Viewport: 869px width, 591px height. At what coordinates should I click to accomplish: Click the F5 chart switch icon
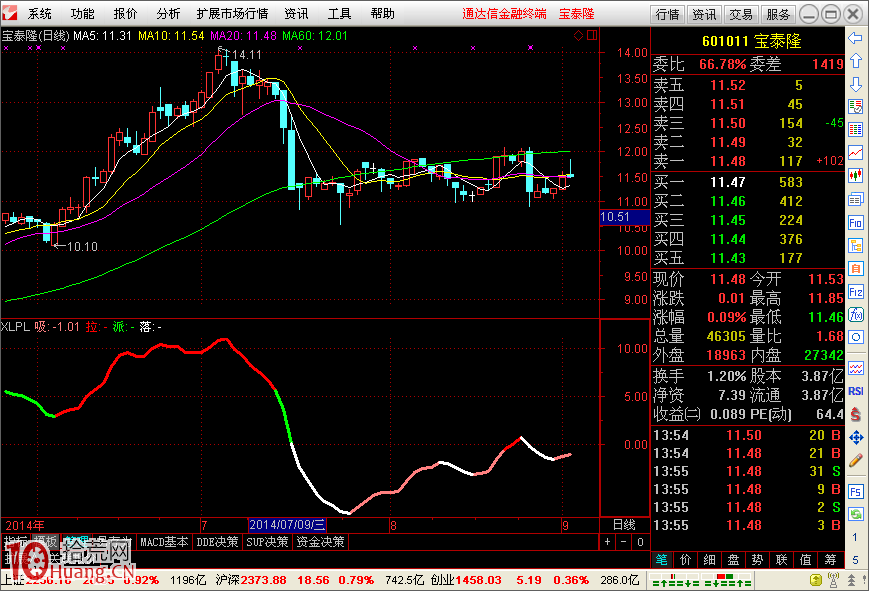click(x=856, y=491)
